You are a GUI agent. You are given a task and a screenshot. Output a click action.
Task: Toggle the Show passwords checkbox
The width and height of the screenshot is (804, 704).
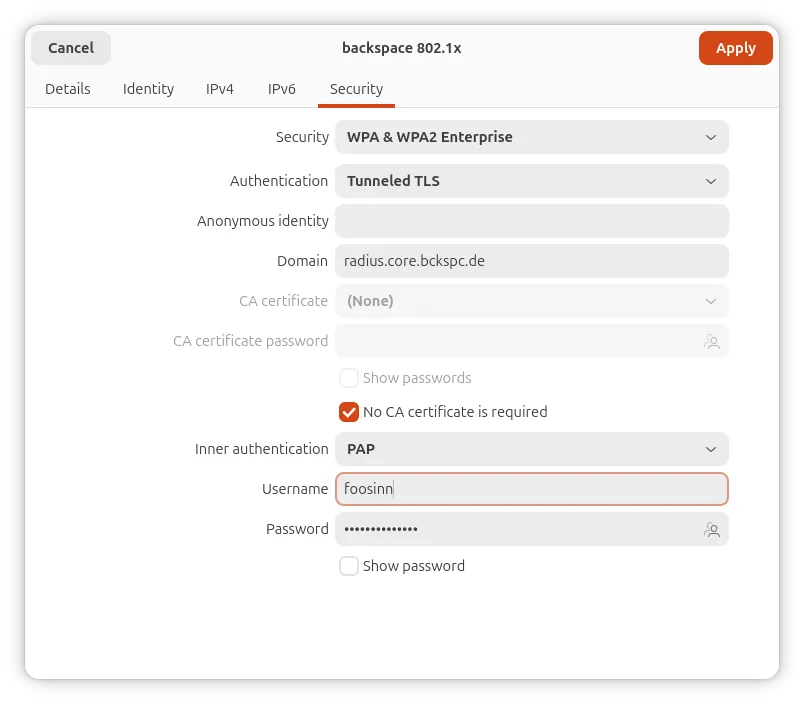coord(349,378)
